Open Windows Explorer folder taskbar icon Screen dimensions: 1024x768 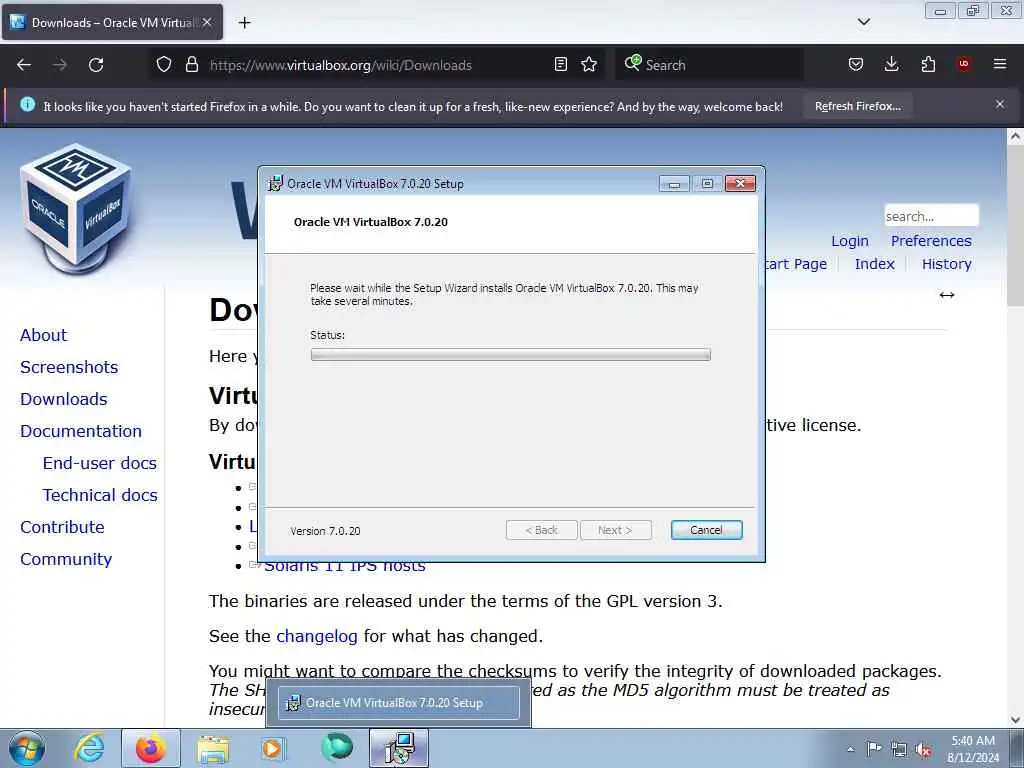pos(213,748)
